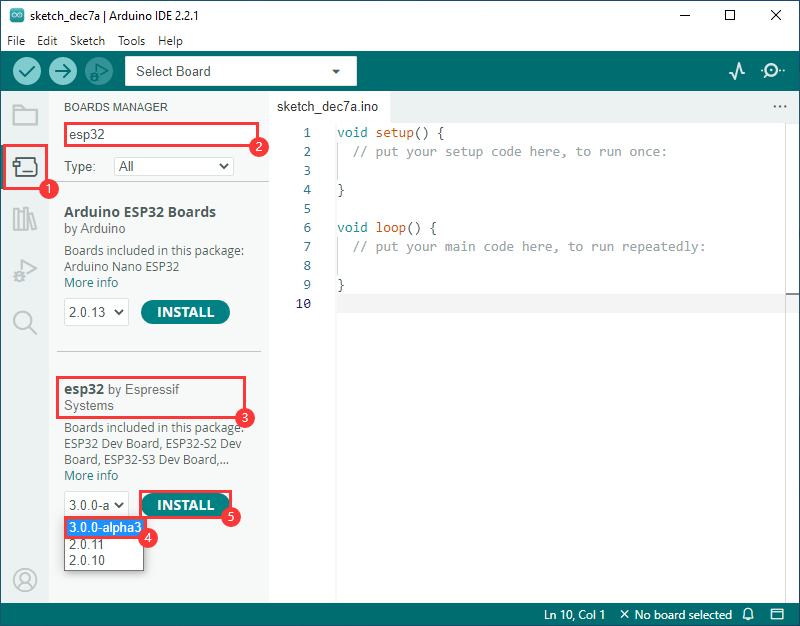Click the BOARDS MANAGER panel heading

click(116, 107)
